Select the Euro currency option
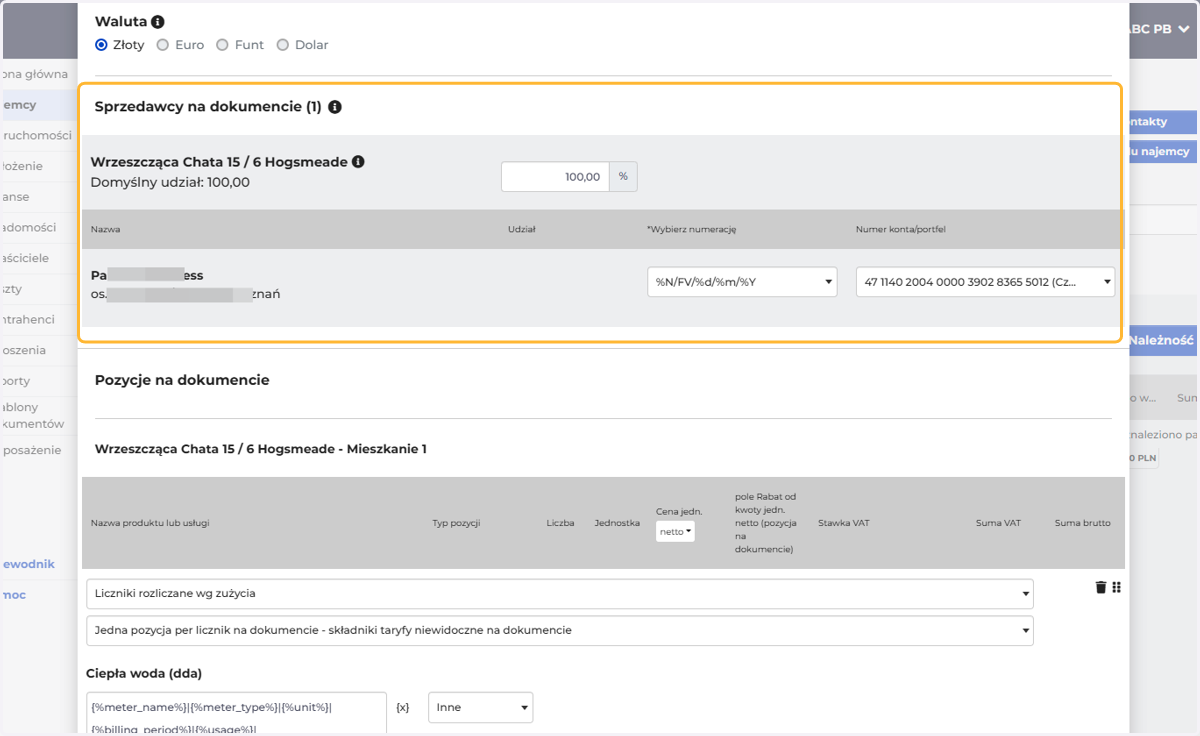The image size is (1200, 736). (163, 45)
